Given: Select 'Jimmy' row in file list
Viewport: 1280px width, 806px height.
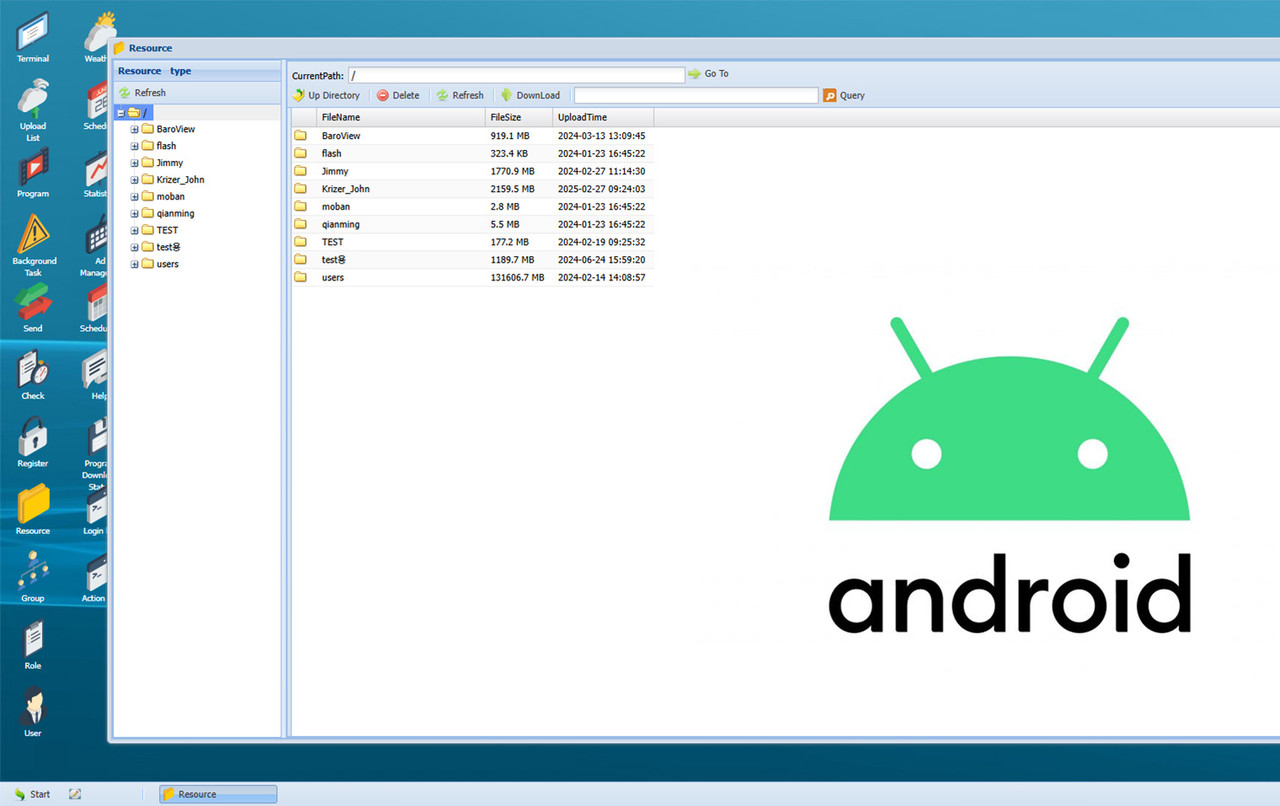Looking at the screenshot, I should click(x=472, y=171).
